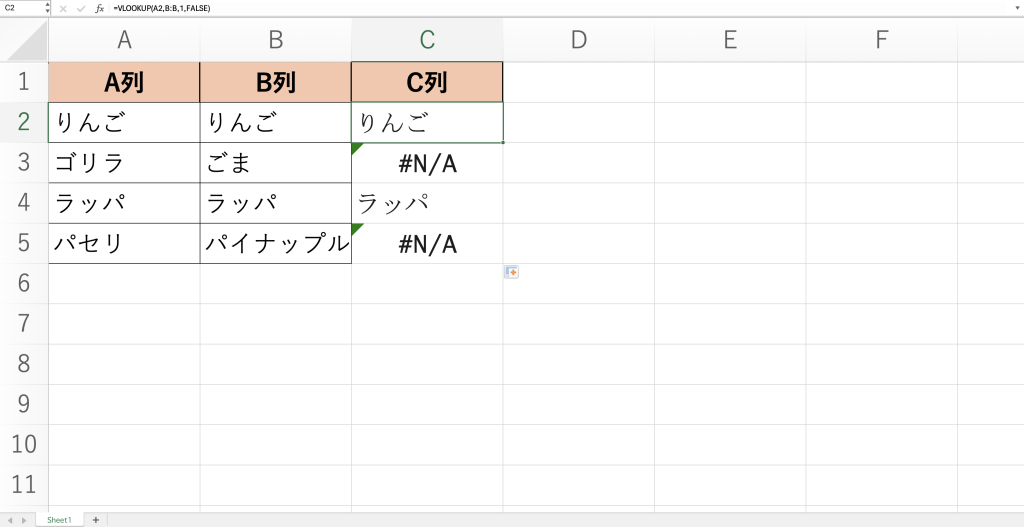Click the Auto Fill Options icon below C5

tap(511, 271)
